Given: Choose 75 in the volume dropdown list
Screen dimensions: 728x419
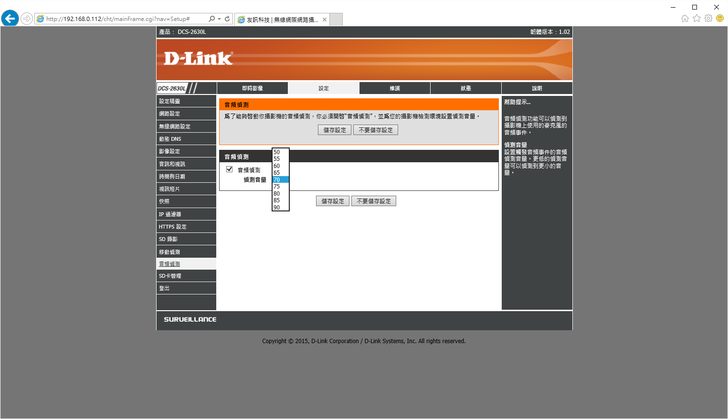Looking at the screenshot, I should click(x=280, y=187).
